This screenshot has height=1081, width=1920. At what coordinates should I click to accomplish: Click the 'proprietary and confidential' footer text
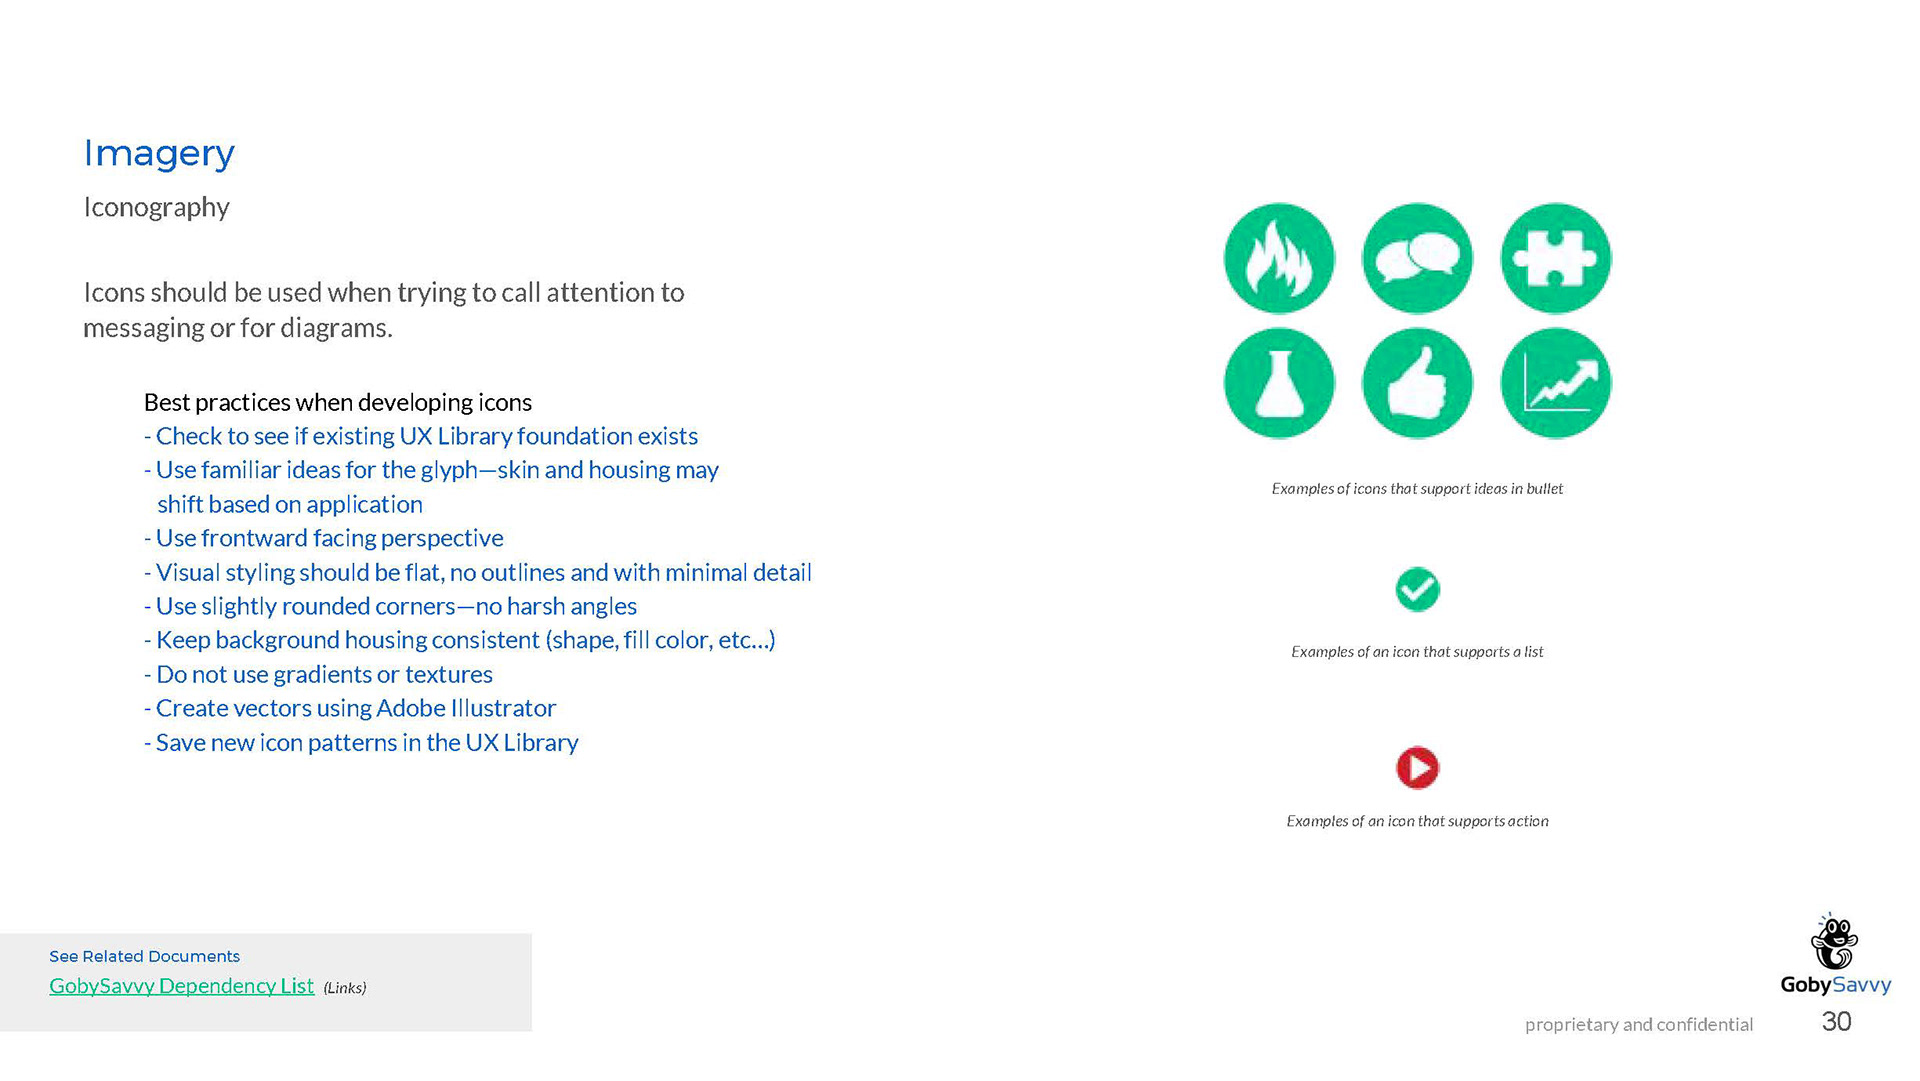tap(1639, 1024)
